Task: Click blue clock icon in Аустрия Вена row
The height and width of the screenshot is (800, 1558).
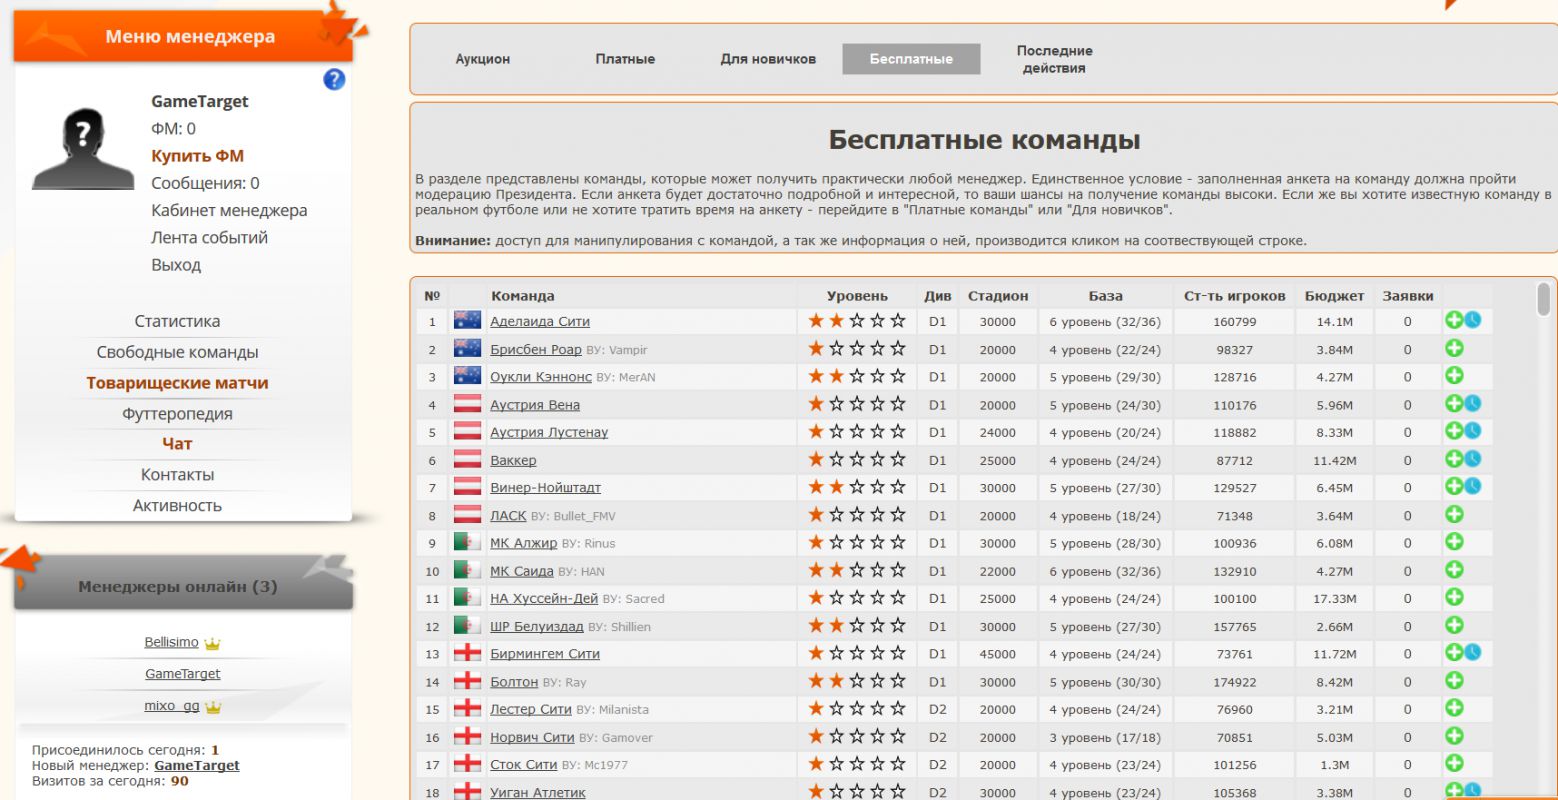Action: tap(1472, 404)
